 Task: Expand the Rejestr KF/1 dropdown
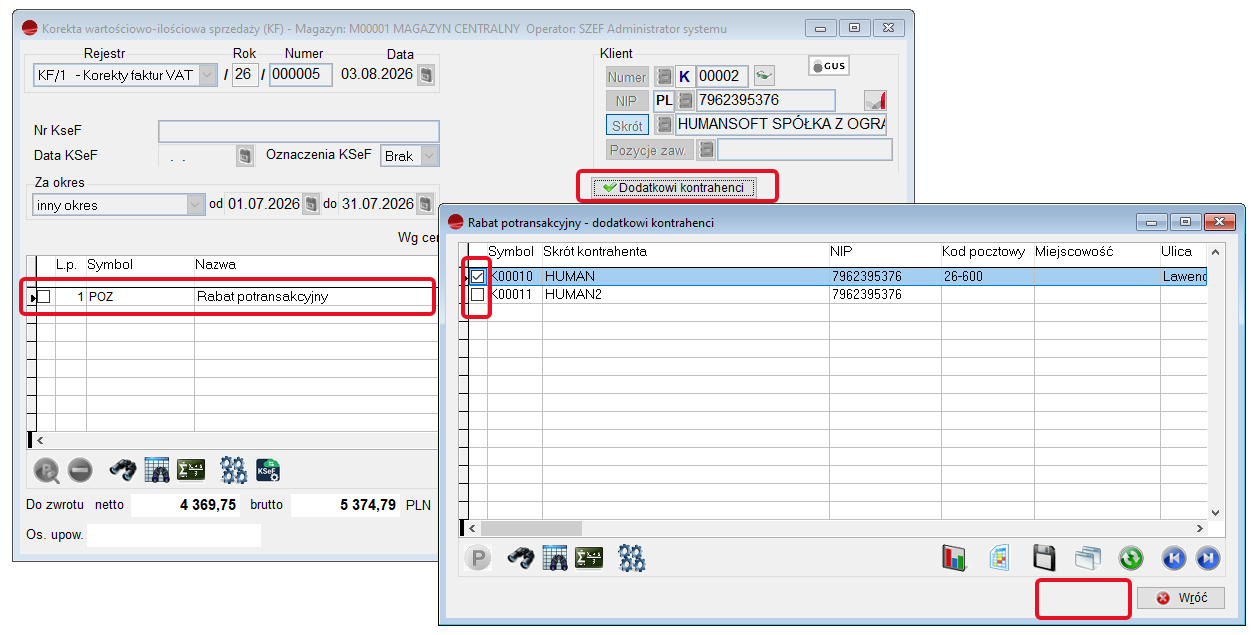pyautogui.click(x=207, y=76)
